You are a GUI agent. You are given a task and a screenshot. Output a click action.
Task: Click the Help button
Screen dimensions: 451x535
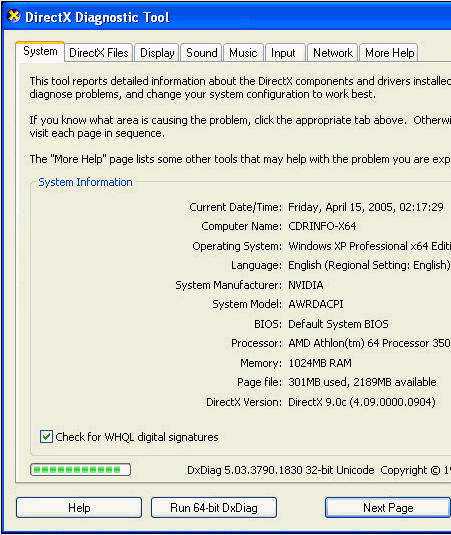79,508
